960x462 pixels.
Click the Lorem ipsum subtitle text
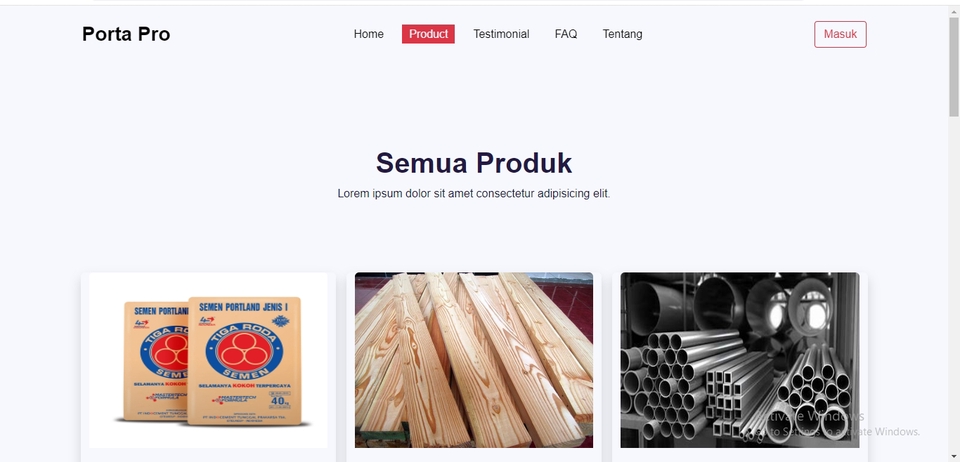[x=474, y=194]
